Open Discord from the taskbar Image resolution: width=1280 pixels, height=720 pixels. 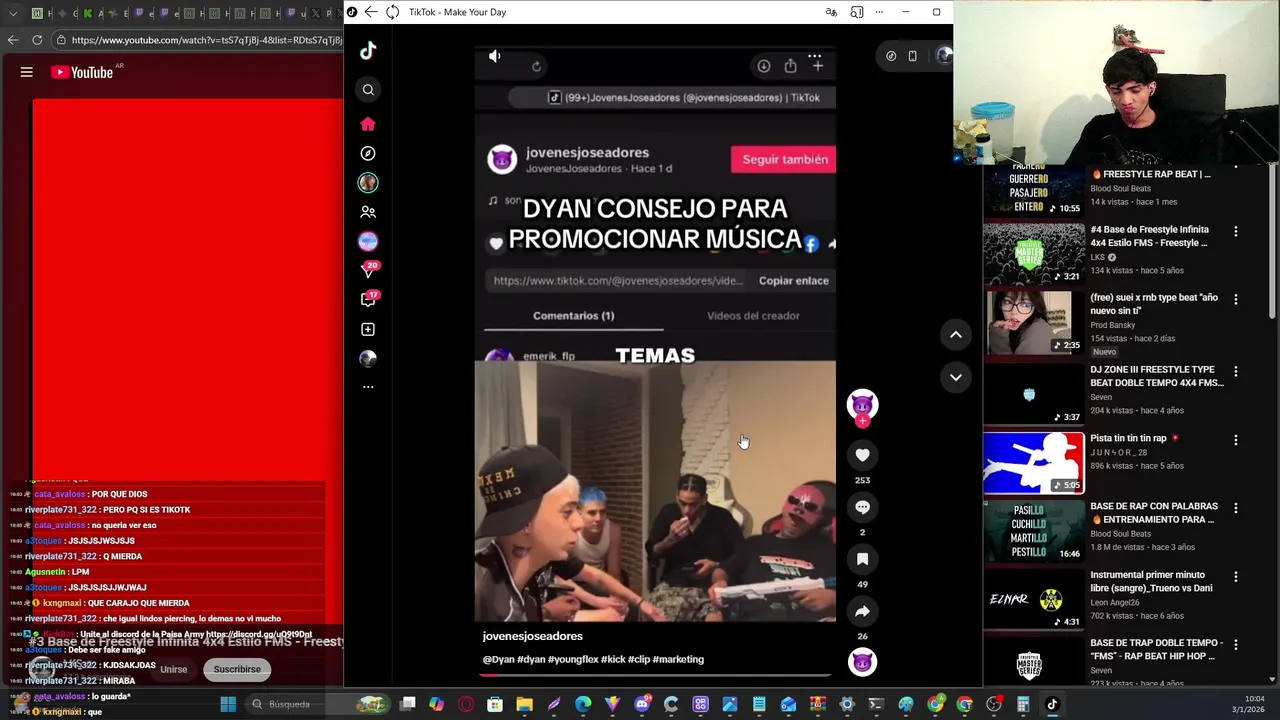[642, 704]
